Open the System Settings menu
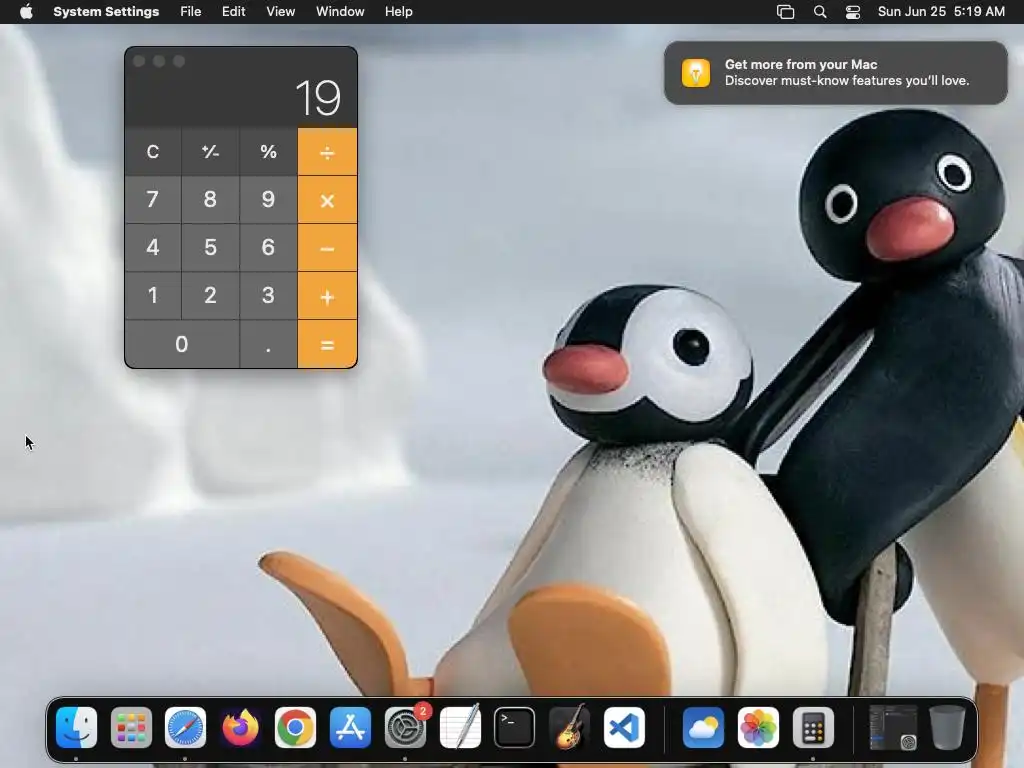 (x=106, y=12)
